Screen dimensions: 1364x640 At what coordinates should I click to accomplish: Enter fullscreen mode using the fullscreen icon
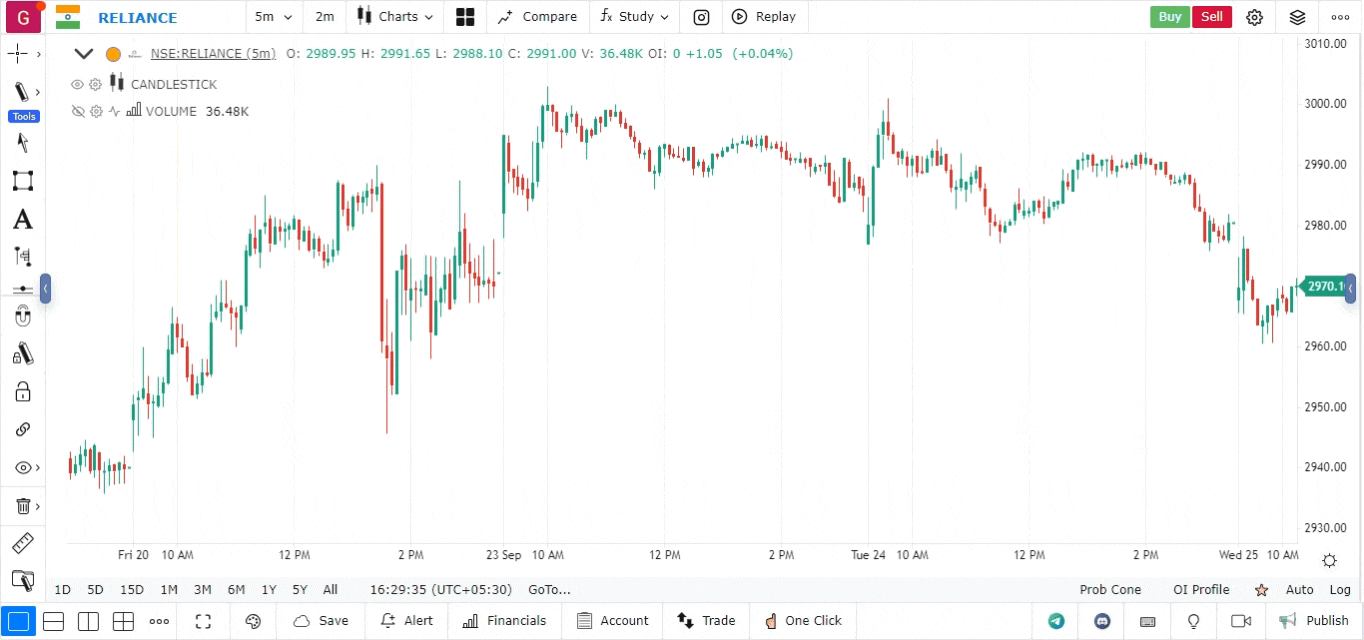point(203,621)
